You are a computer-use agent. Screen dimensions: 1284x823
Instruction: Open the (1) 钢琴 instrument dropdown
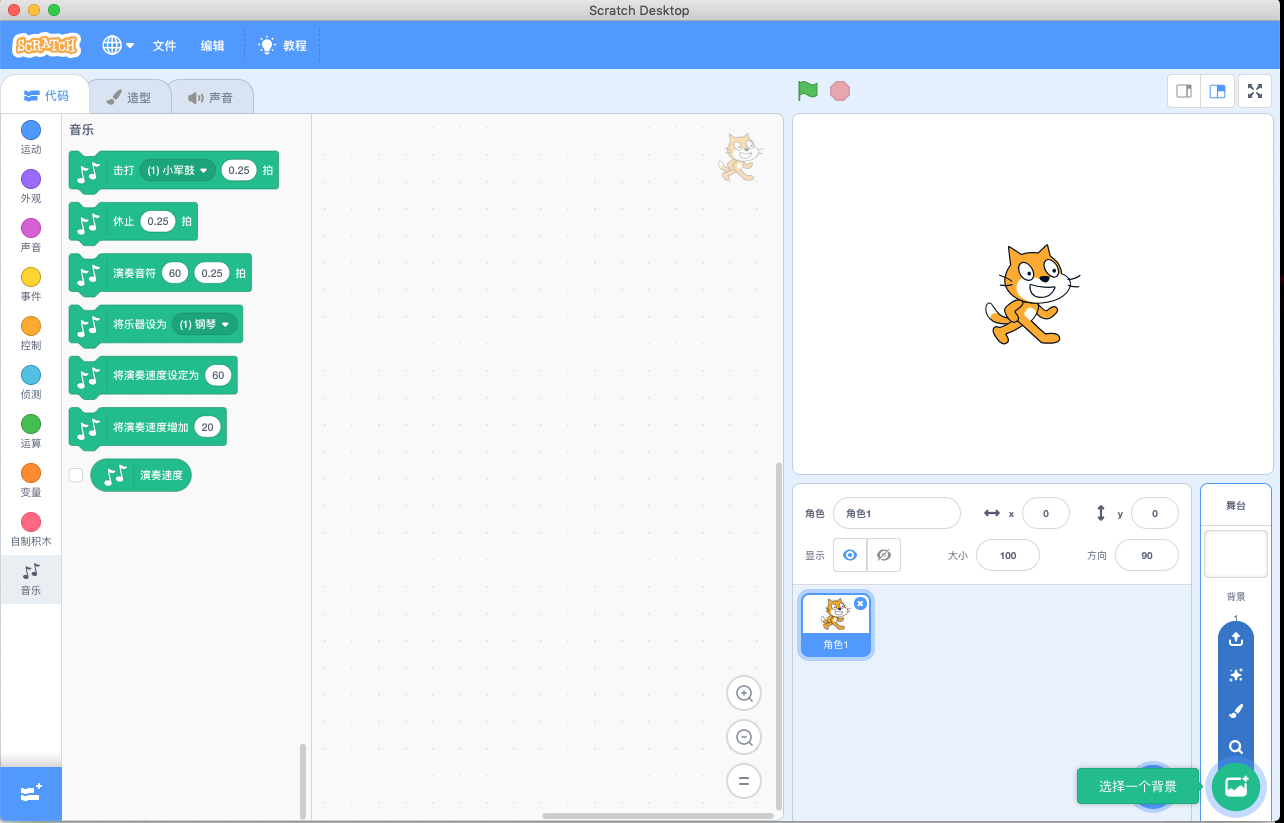click(x=205, y=324)
